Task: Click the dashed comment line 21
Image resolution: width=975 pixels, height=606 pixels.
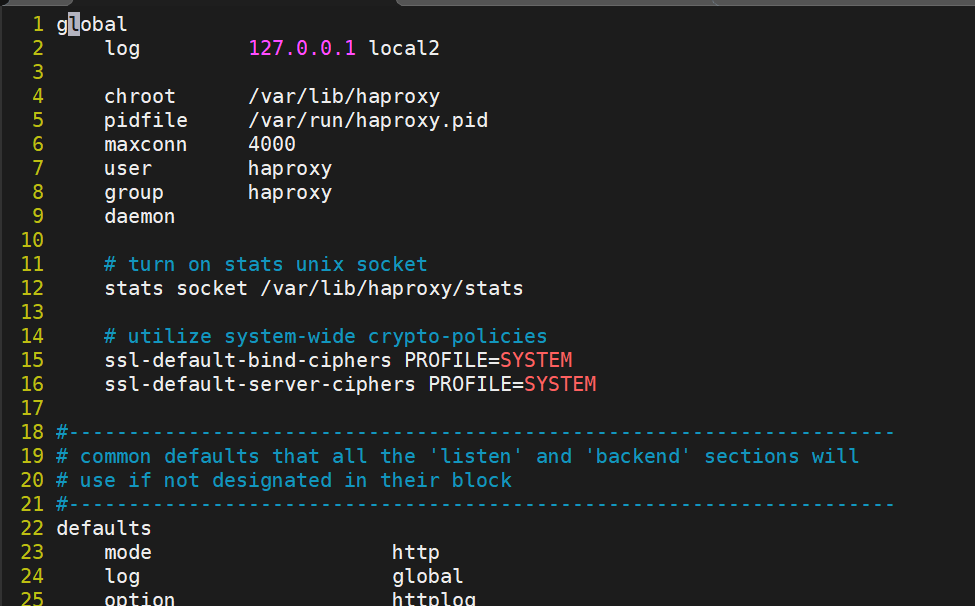Action: (x=476, y=504)
